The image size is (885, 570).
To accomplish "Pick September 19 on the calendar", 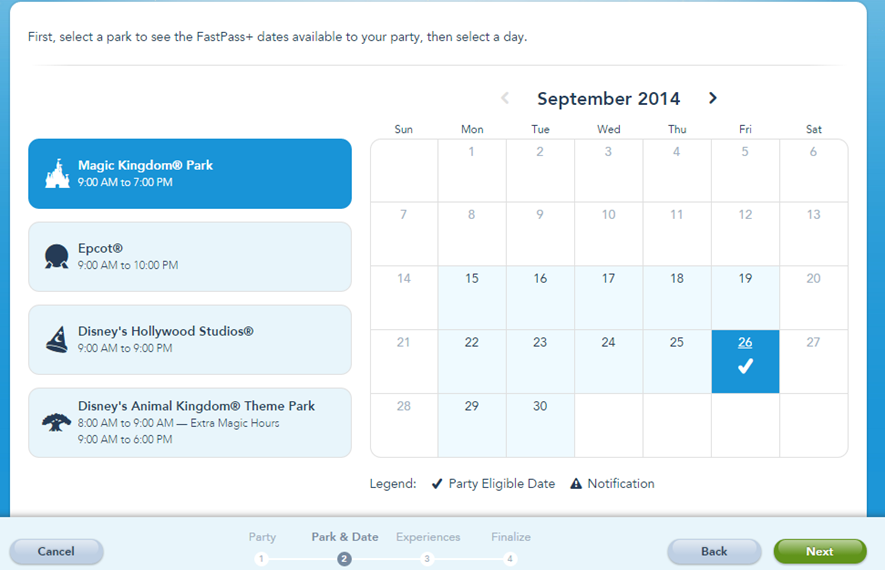I will click(x=745, y=297).
